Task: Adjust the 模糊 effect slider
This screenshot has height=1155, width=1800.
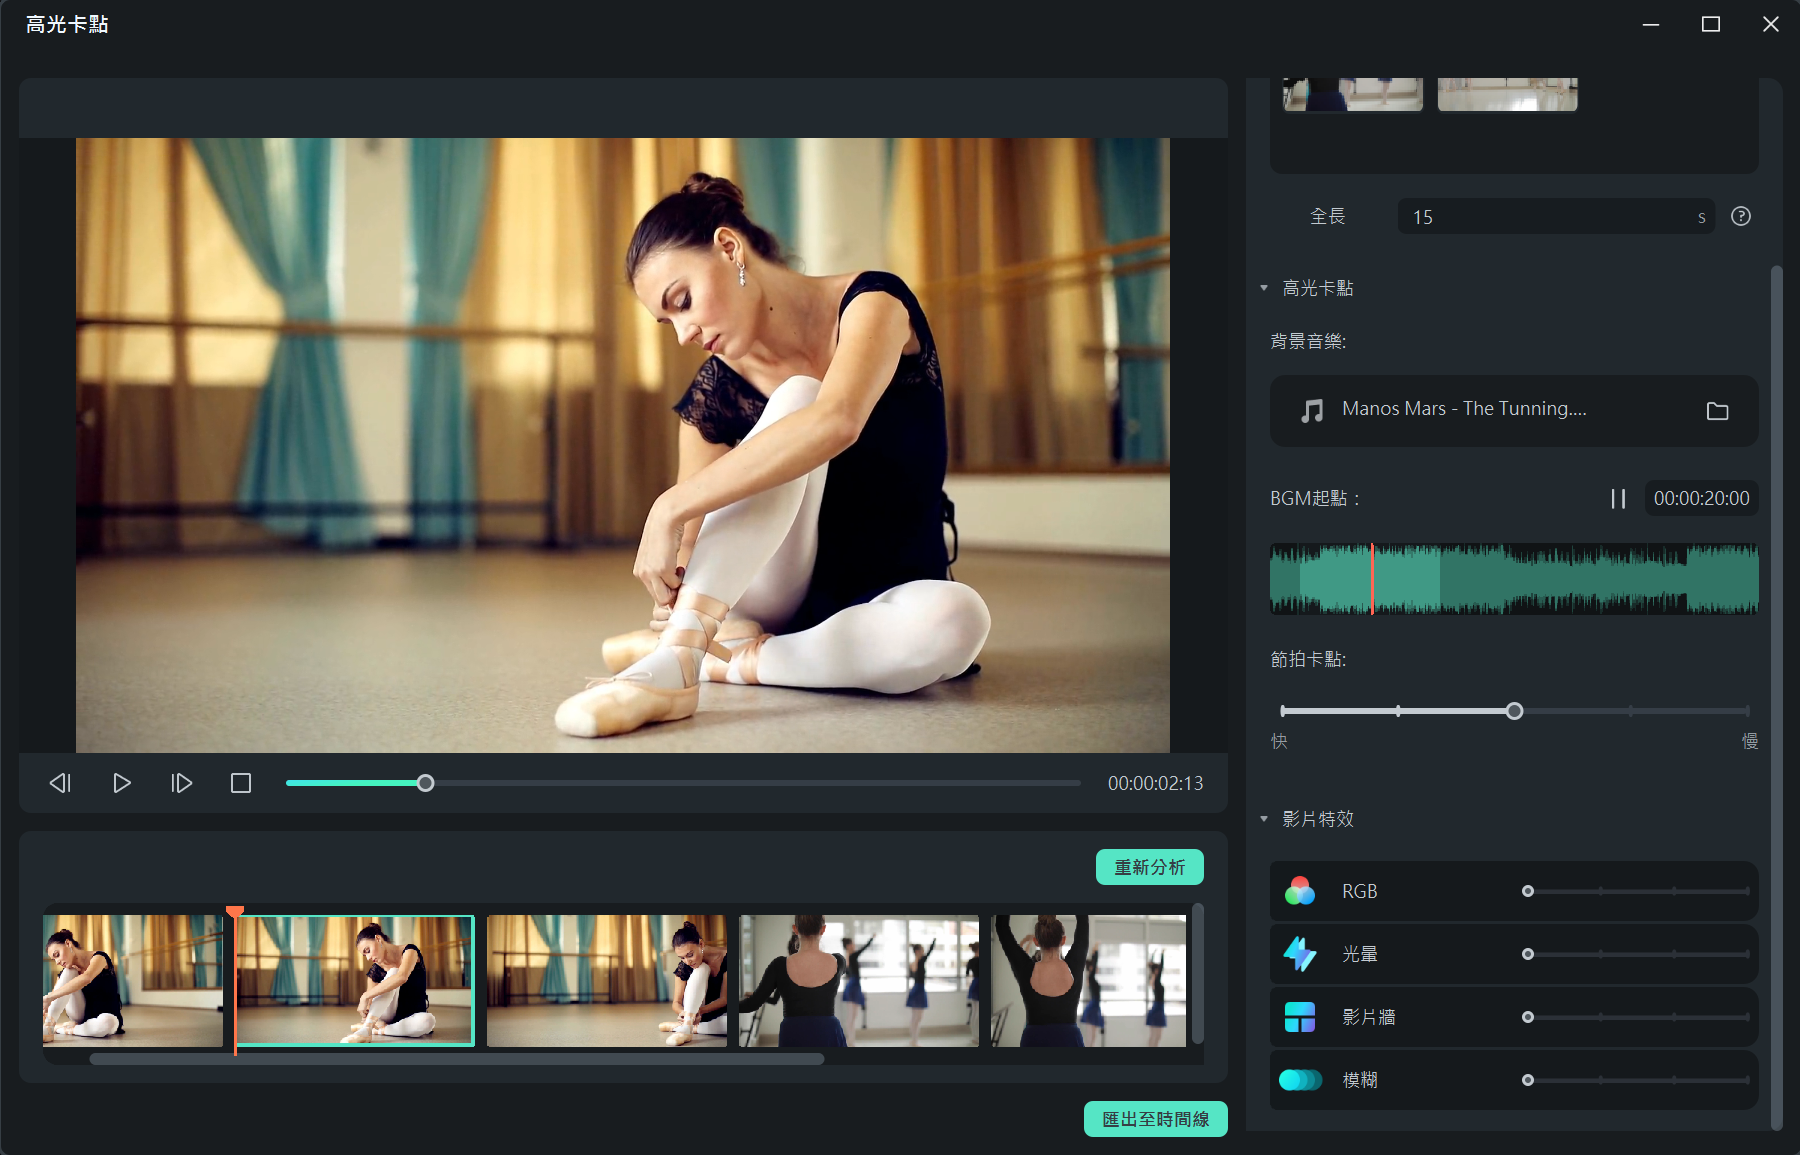Action: click(1638, 1080)
